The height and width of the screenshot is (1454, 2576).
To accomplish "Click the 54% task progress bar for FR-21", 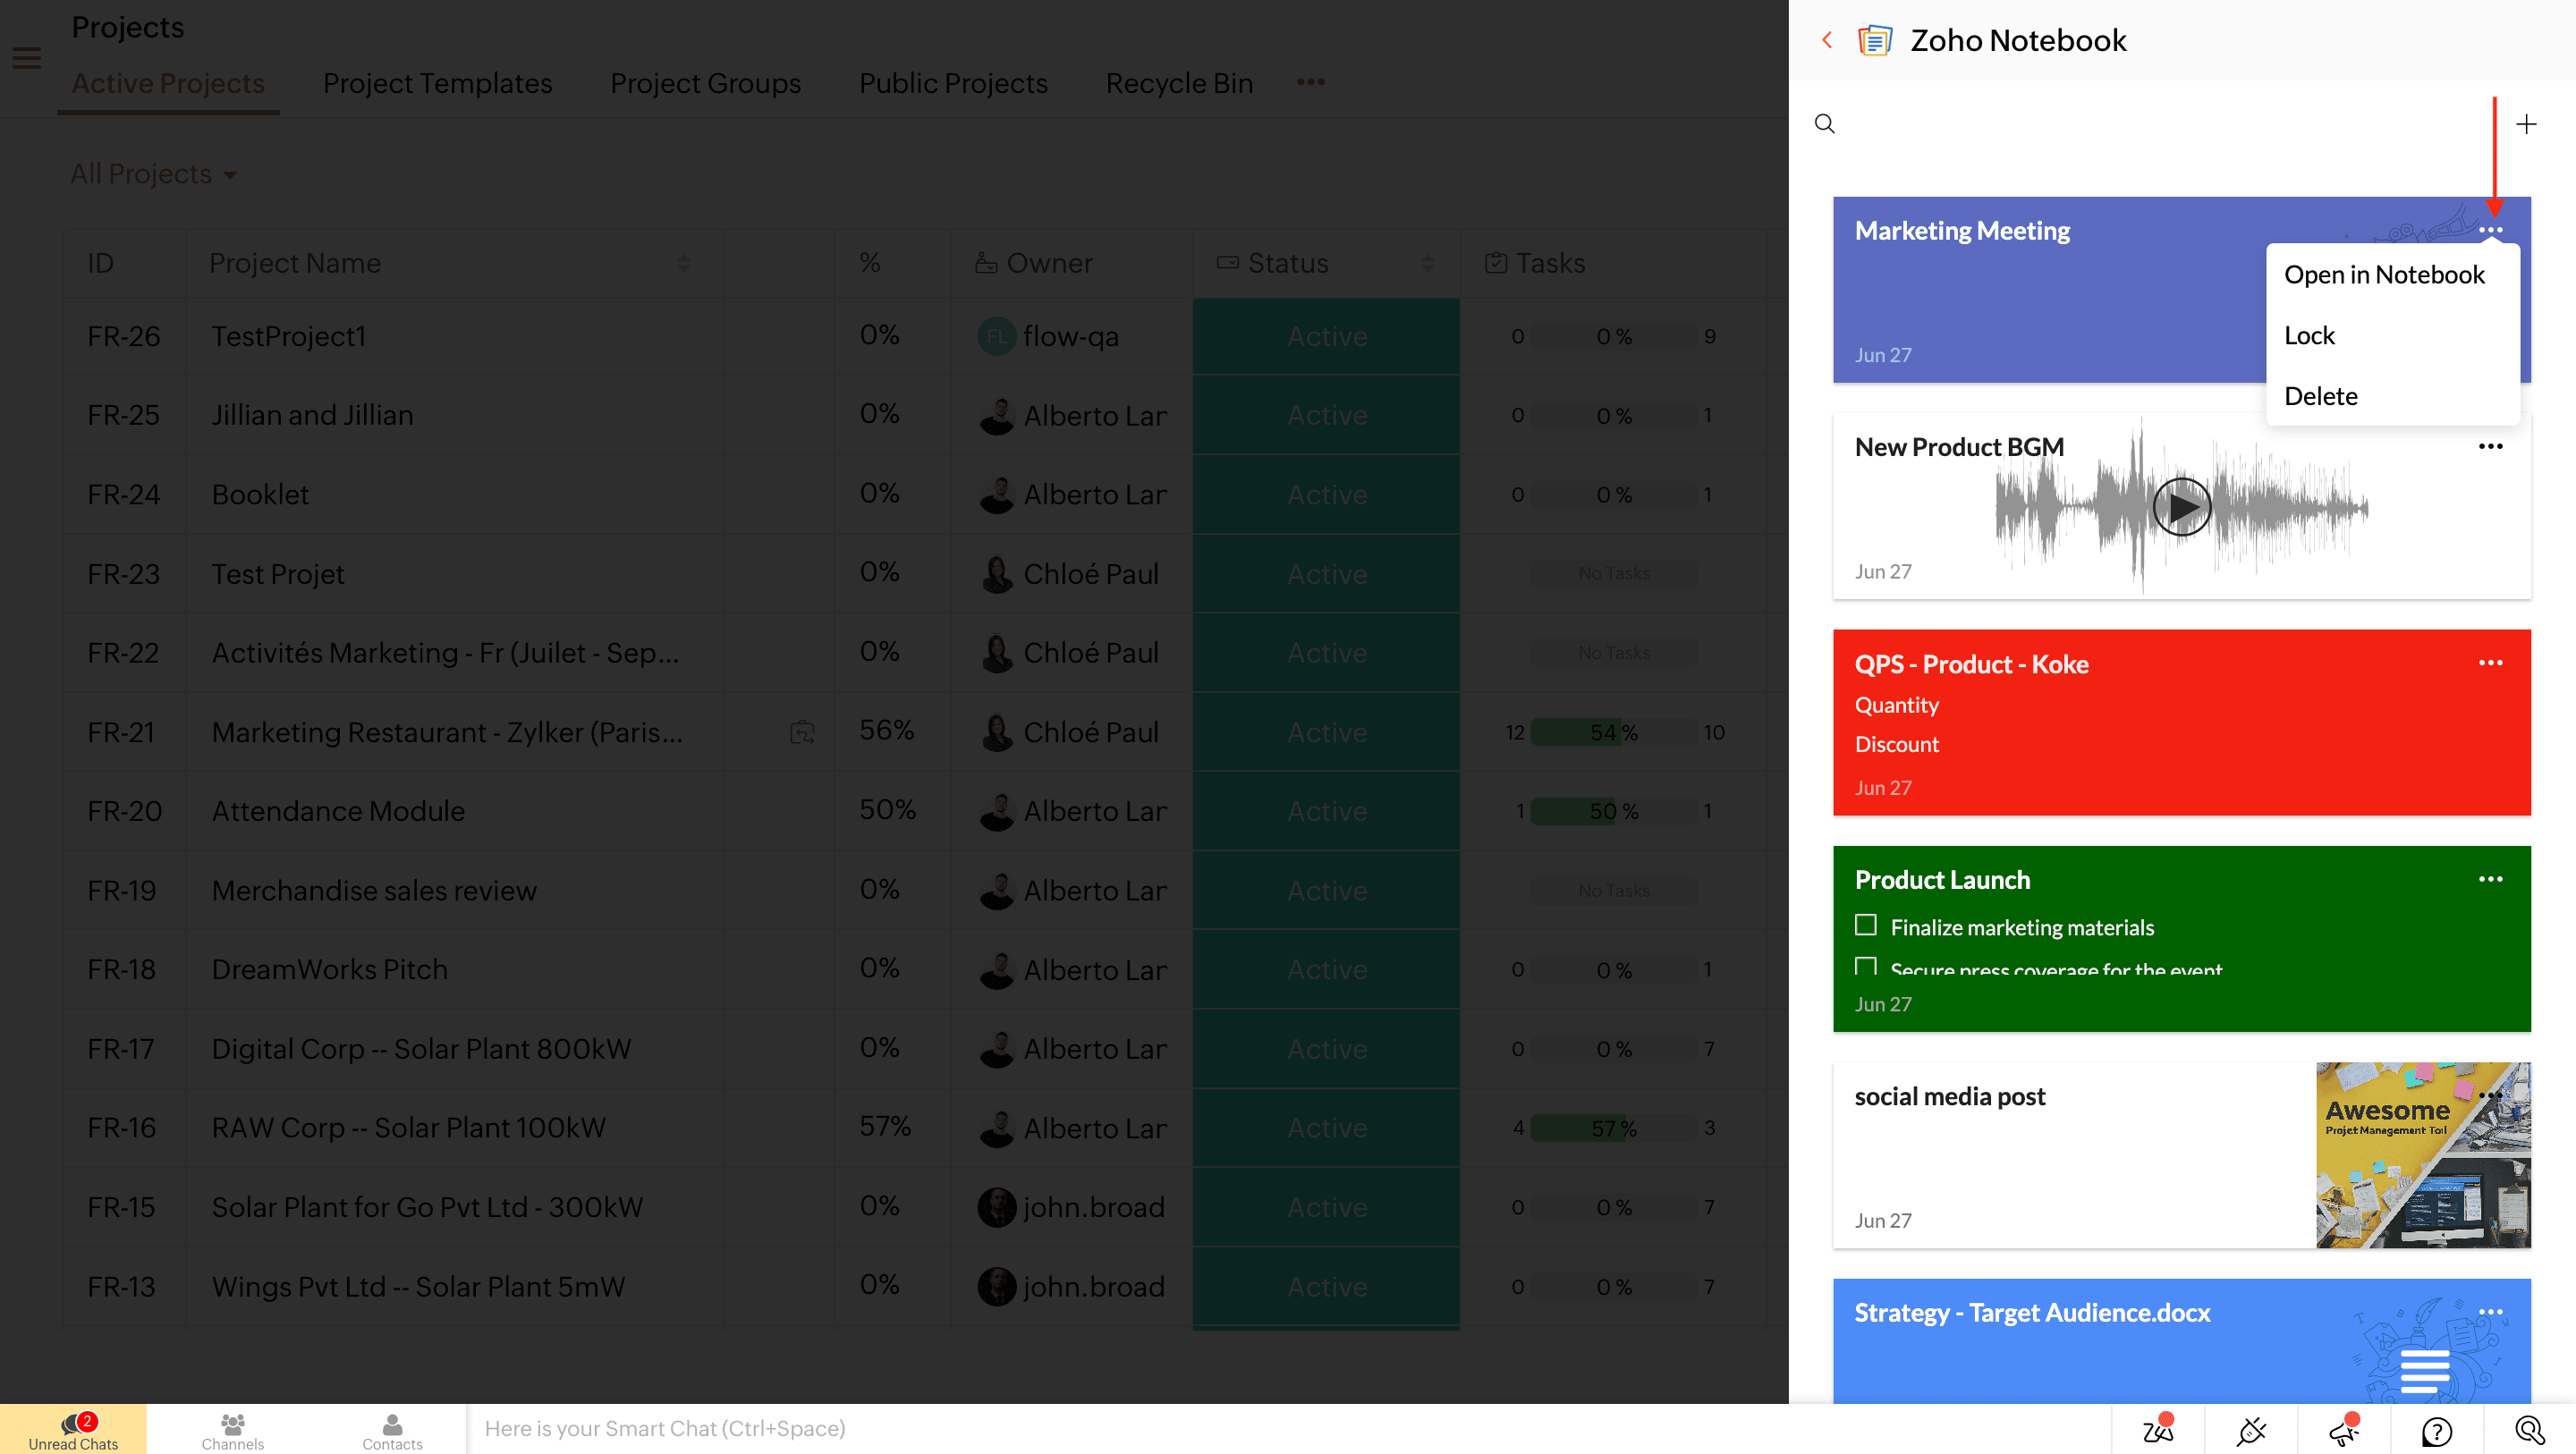I will click(x=1613, y=732).
